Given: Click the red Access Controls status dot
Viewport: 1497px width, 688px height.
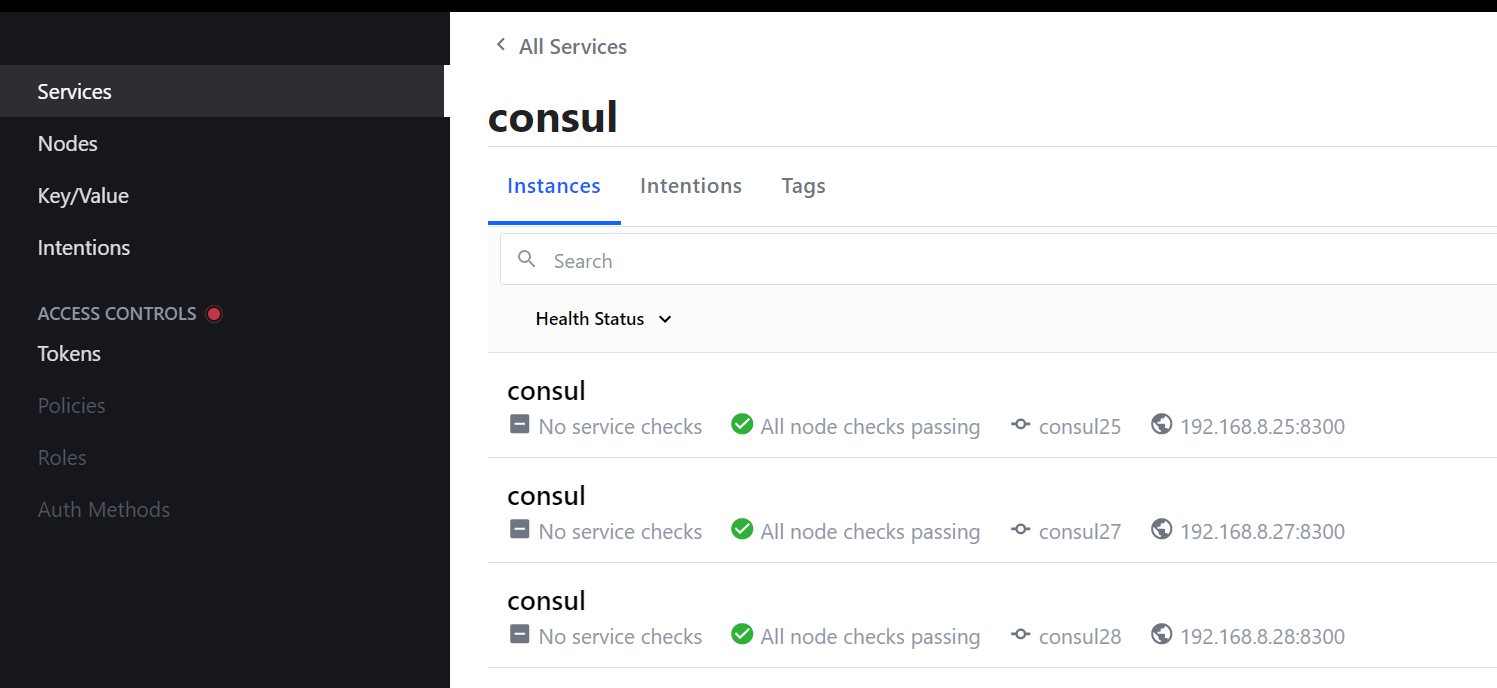Looking at the screenshot, I should click(x=213, y=313).
